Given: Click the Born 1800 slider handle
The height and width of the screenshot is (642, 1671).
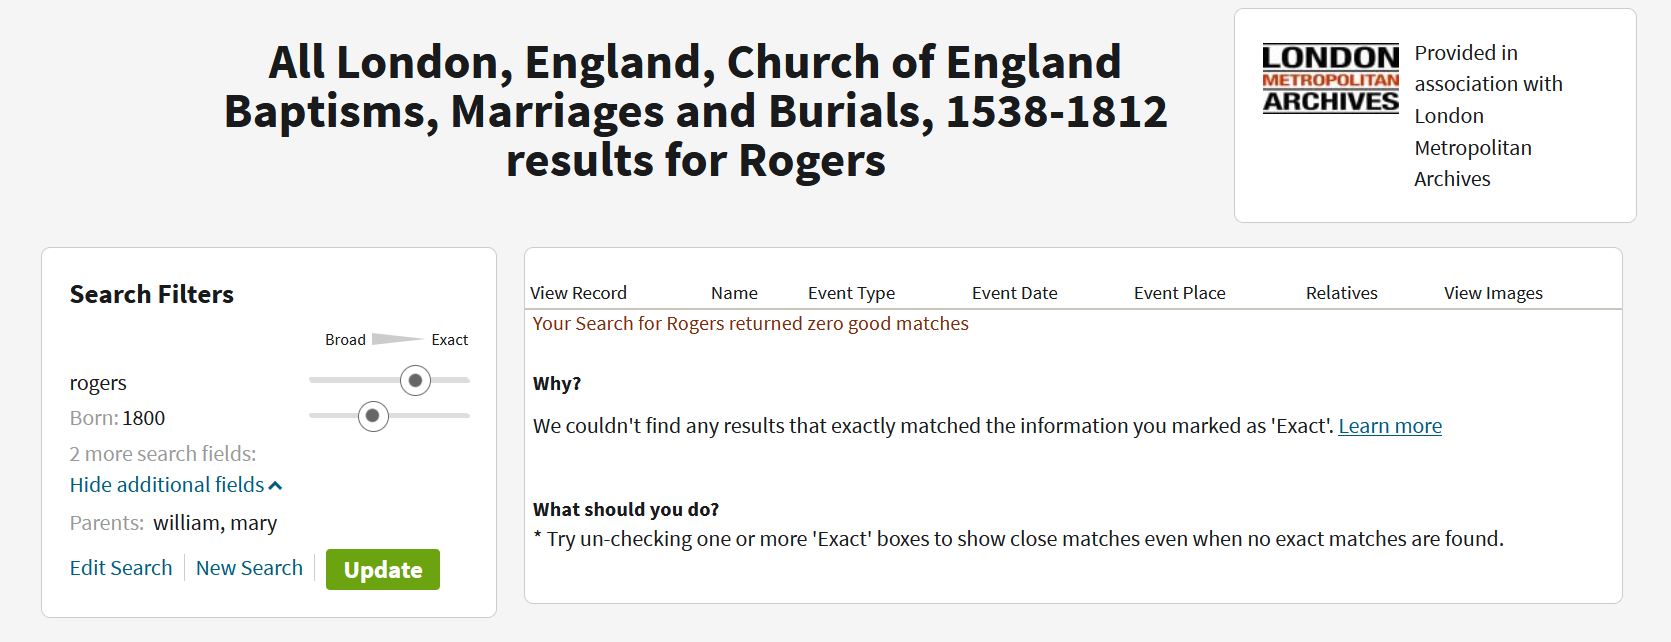Looking at the screenshot, I should (x=373, y=416).
